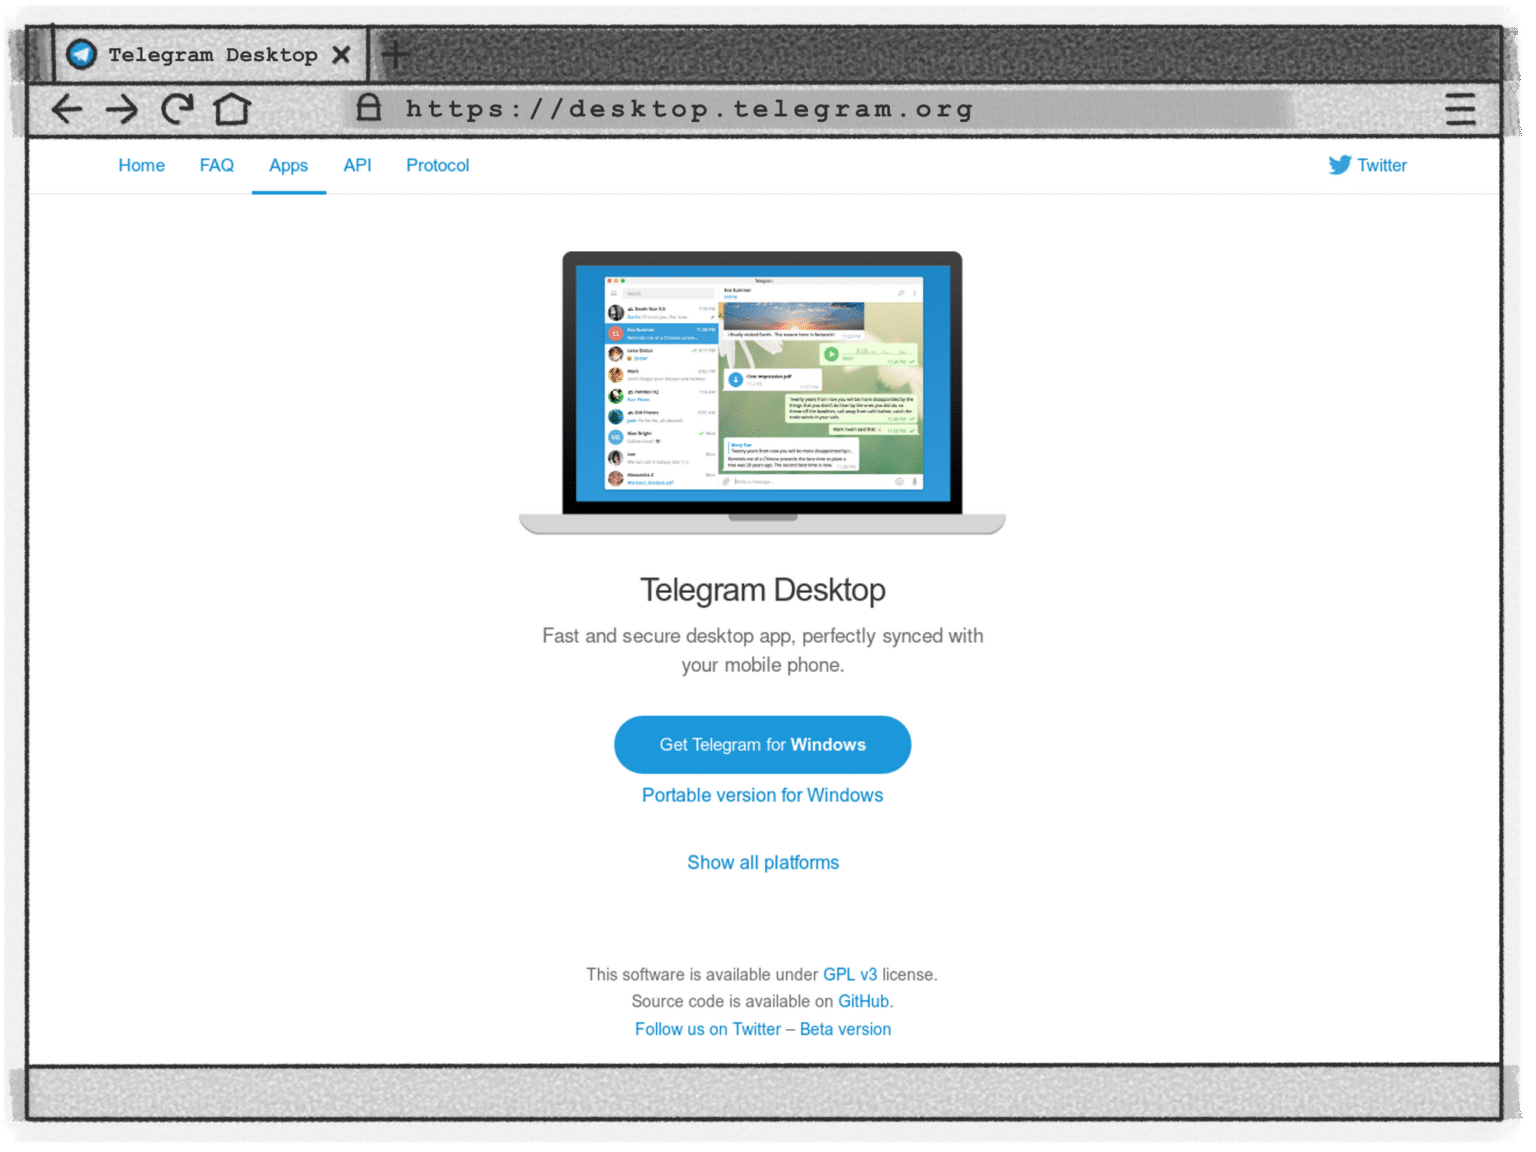Open Portable version for Windows link

[x=762, y=795]
